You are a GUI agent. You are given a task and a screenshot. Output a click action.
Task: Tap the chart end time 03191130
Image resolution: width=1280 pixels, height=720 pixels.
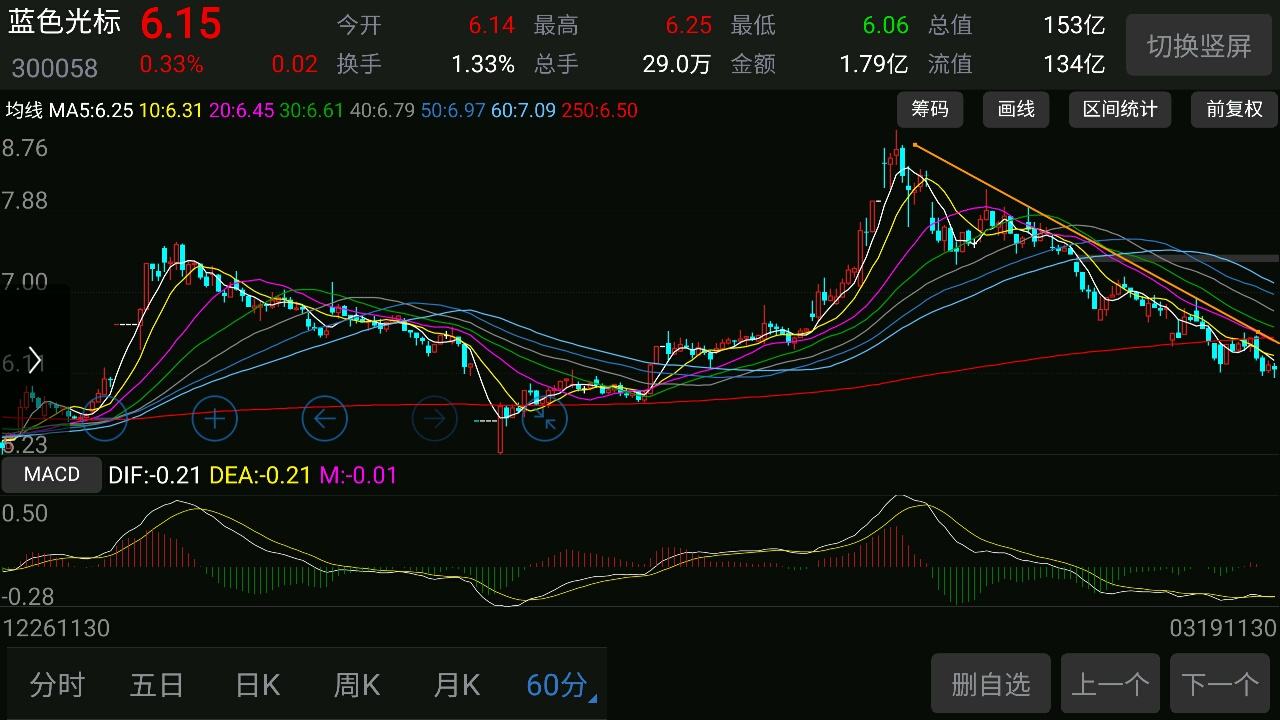coord(1223,628)
